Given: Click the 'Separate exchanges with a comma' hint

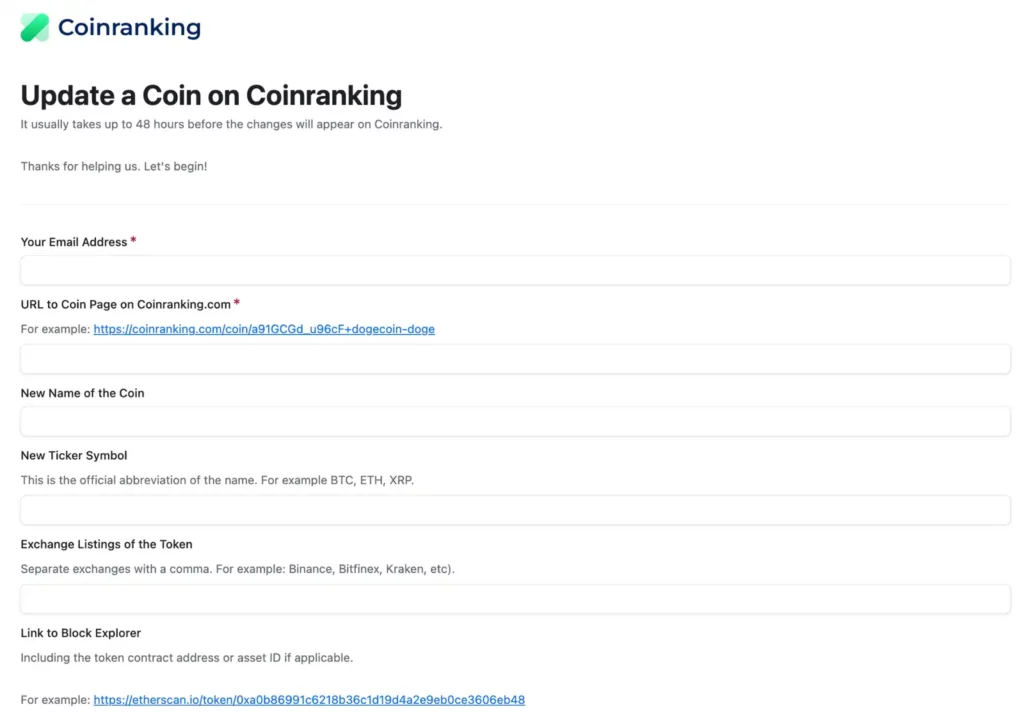Looking at the screenshot, I should tap(237, 569).
